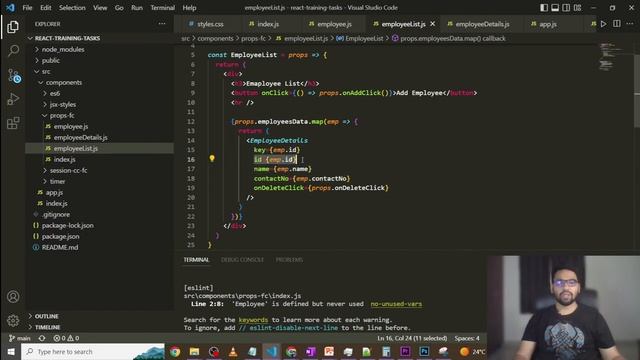Viewport: 640px width, 360px height.
Task: Open the Search view in activity bar
Action: (13, 51)
